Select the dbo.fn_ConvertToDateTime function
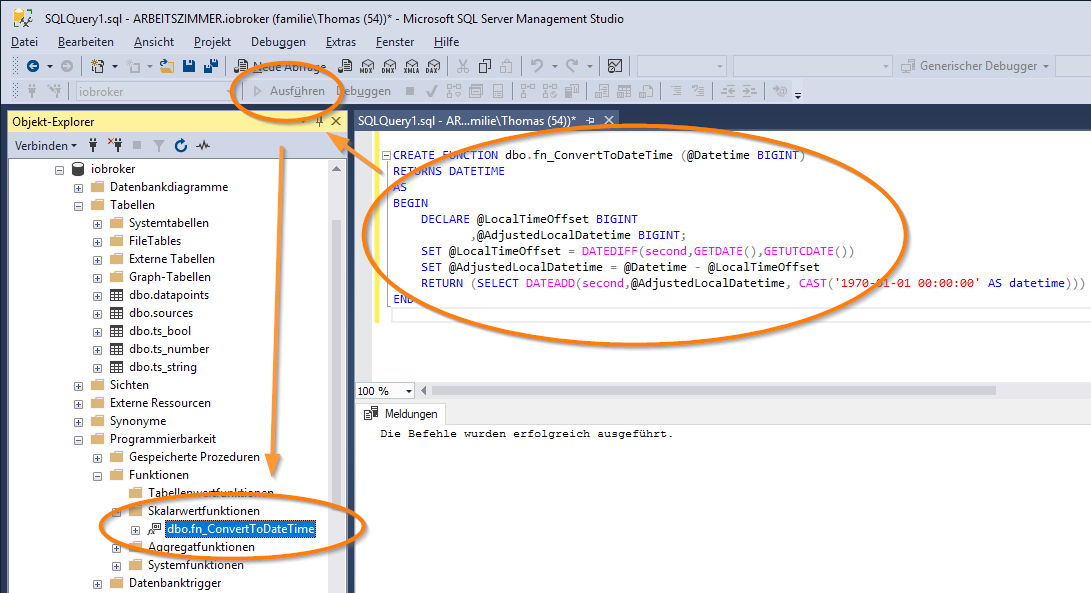 241,529
